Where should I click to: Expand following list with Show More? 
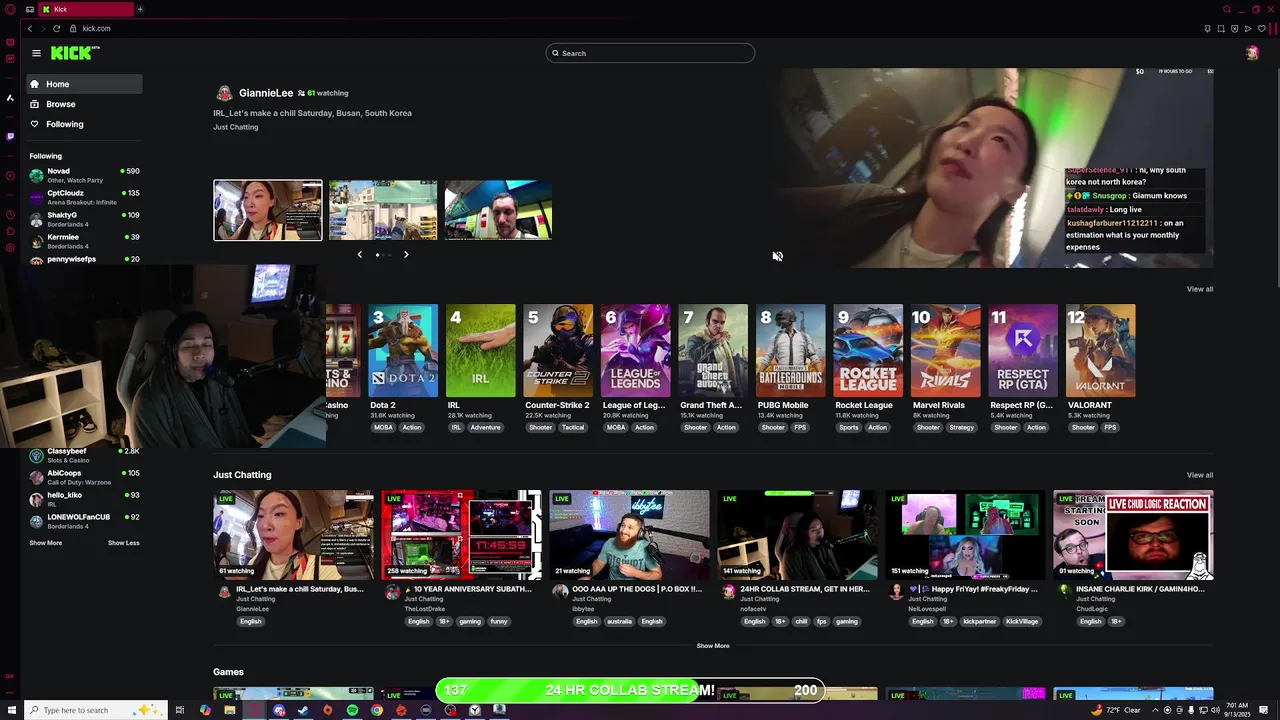coord(45,543)
